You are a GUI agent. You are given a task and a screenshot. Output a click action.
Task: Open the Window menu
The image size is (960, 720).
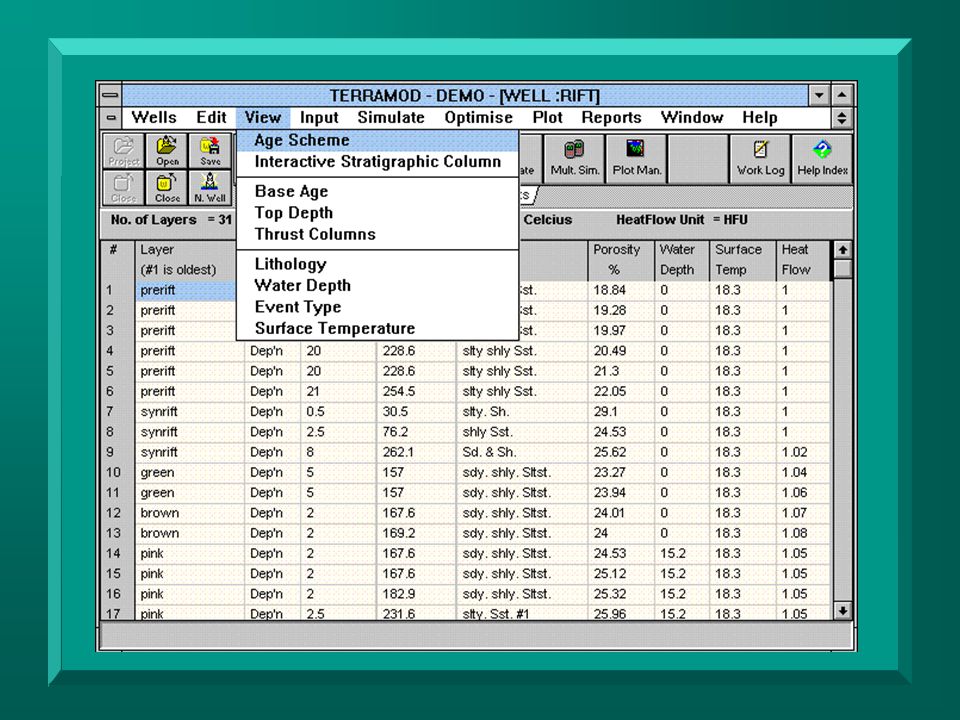tap(692, 118)
